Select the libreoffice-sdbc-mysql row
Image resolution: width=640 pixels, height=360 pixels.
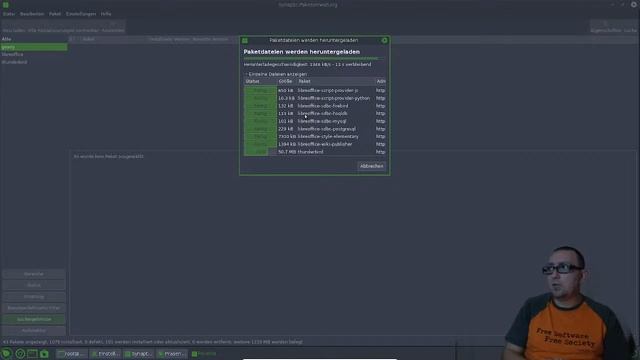(314, 121)
